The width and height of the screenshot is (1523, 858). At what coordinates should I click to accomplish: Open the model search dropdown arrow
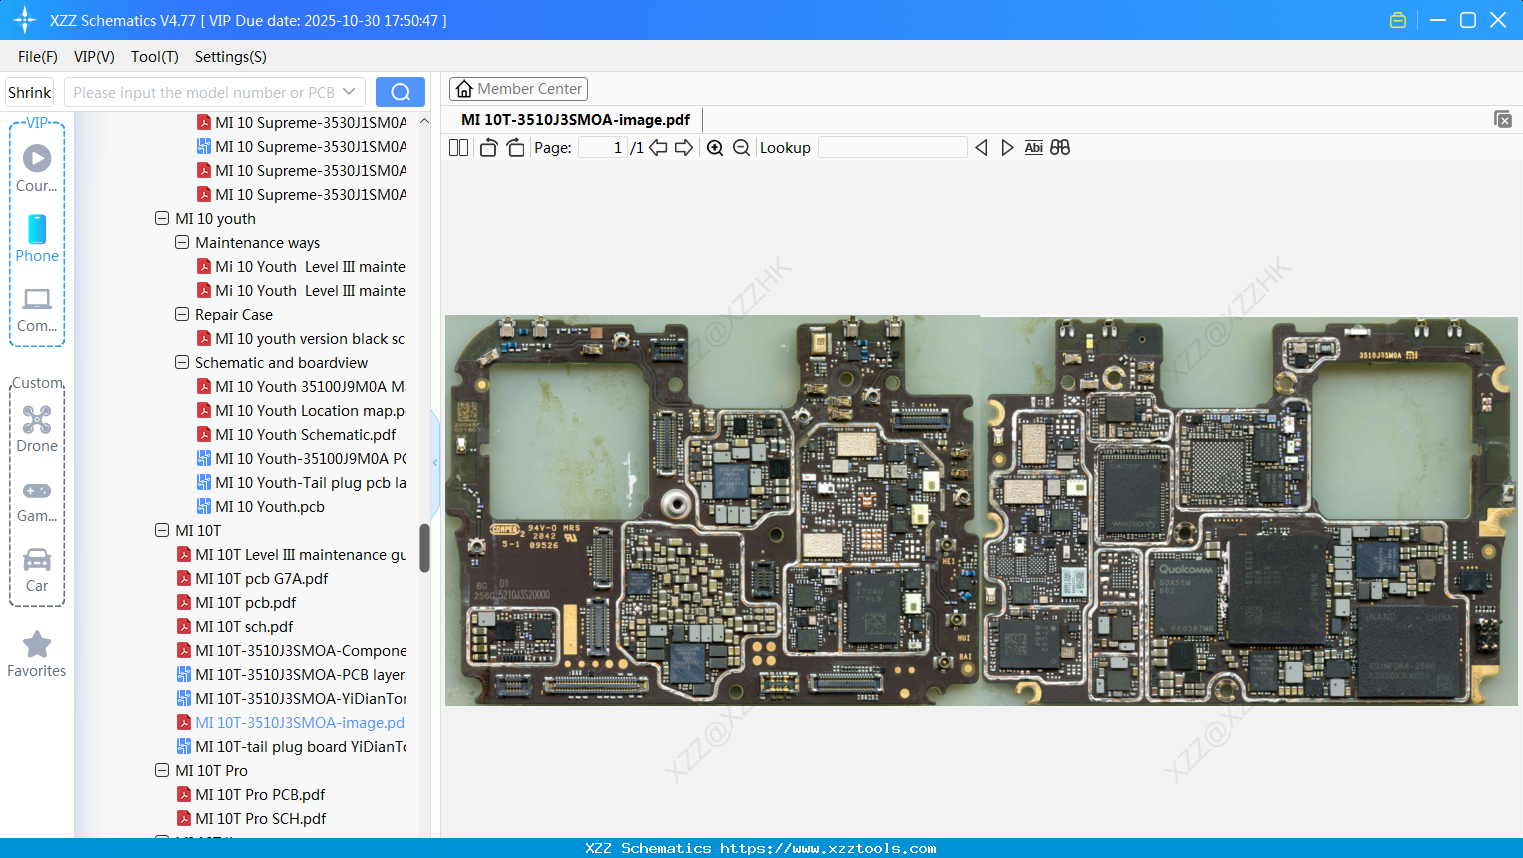click(349, 91)
